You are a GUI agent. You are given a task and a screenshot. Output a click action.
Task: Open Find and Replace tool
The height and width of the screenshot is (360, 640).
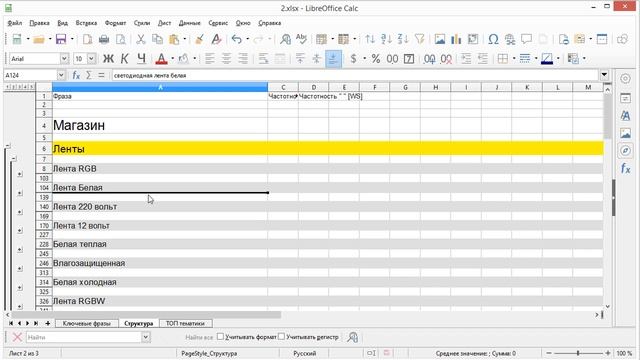285,39
